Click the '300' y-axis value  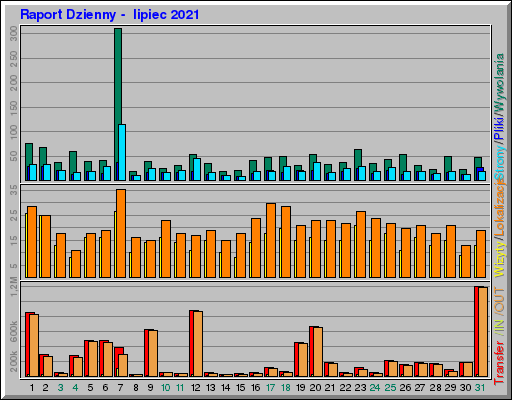click(14, 34)
